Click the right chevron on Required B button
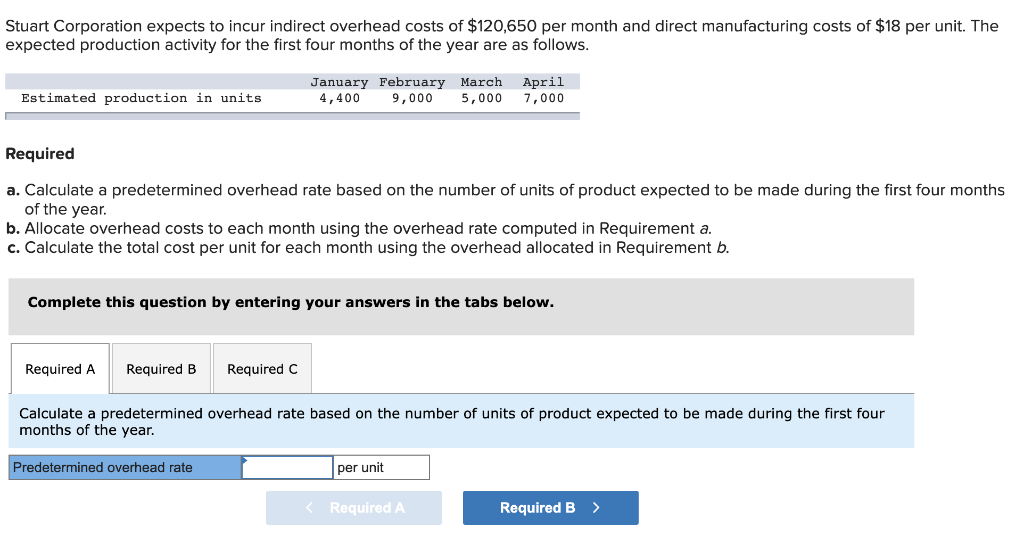The image size is (1024, 560). (x=596, y=508)
